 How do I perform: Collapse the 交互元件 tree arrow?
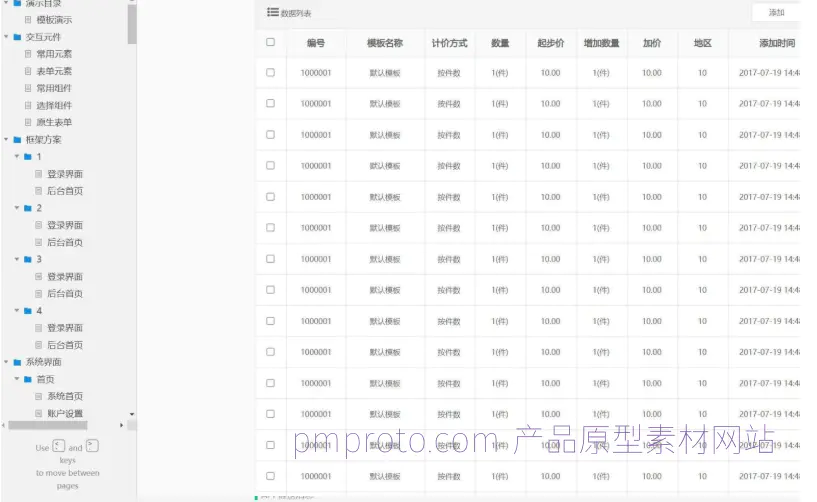(x=6, y=37)
